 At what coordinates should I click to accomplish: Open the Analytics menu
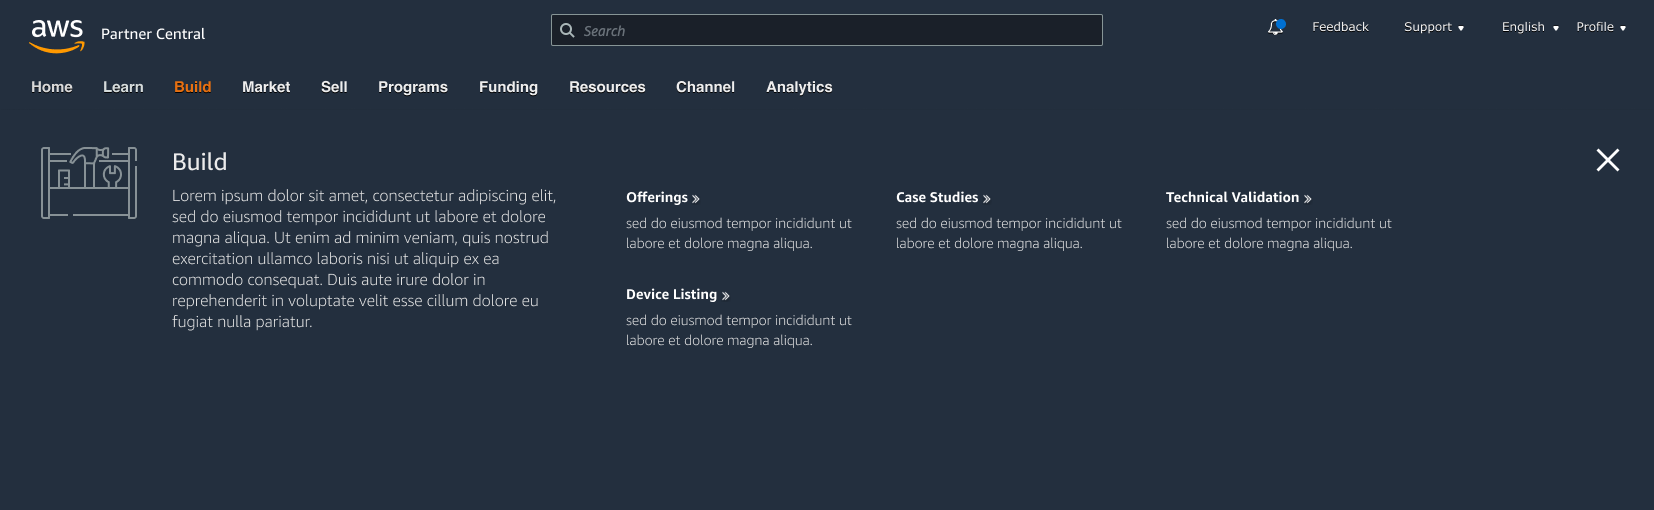(799, 87)
